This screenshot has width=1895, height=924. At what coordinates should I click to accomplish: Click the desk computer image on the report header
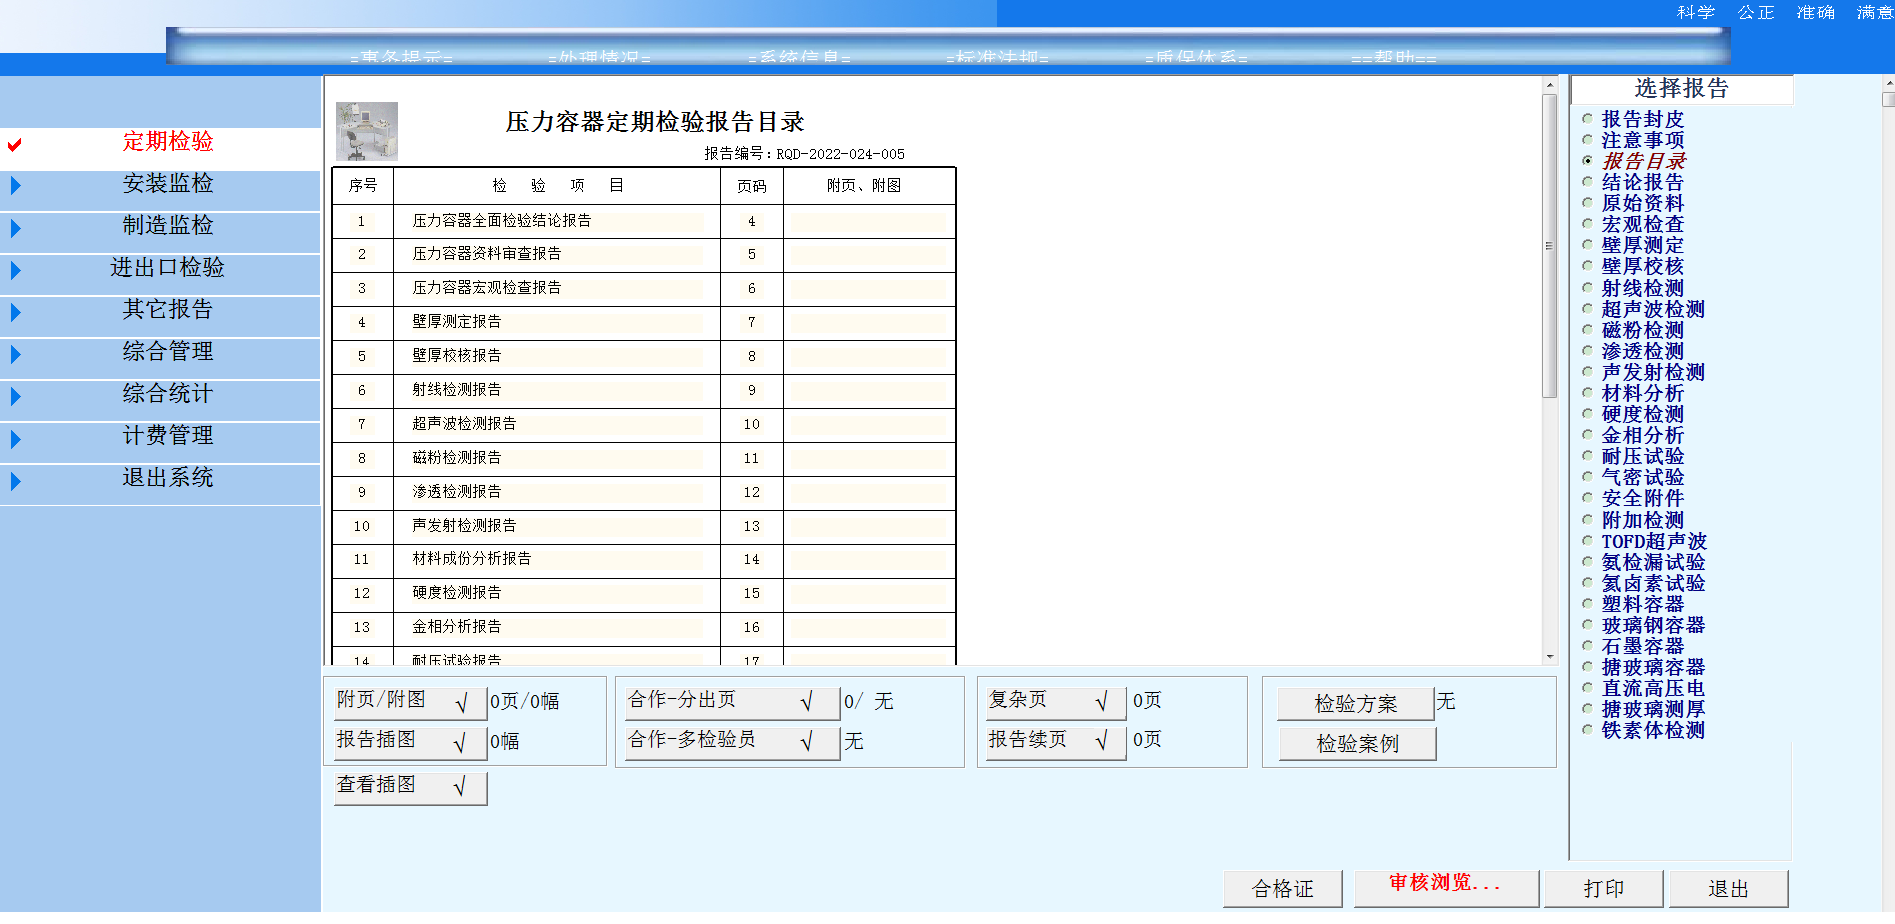366,129
